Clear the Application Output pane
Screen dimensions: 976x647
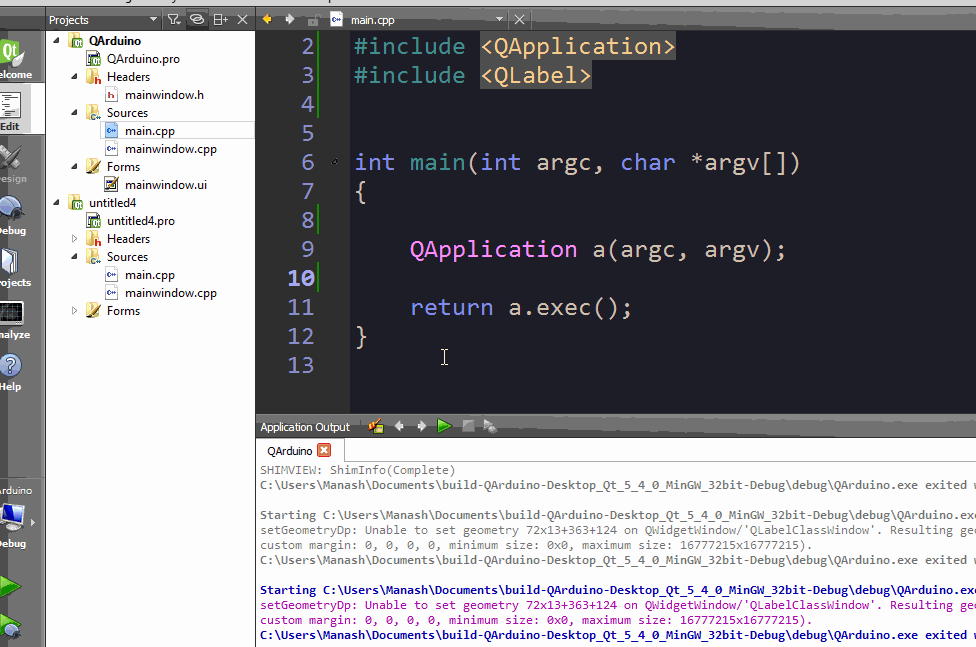click(x=376, y=426)
